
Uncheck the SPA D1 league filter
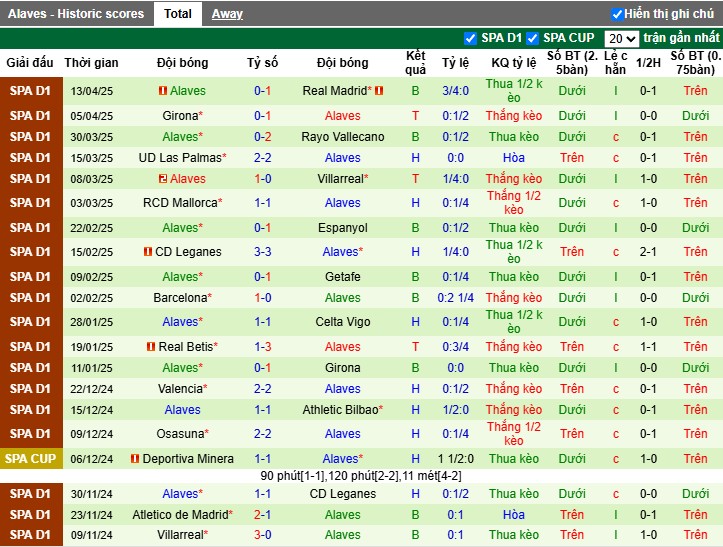470,38
